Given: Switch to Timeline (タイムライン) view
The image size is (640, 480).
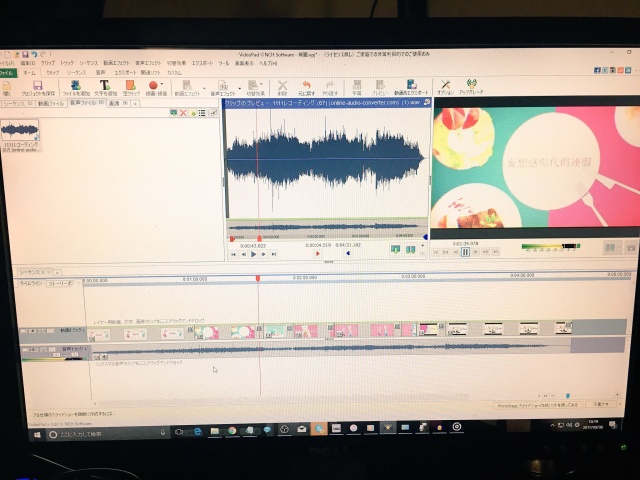Looking at the screenshot, I should pyautogui.click(x=31, y=283).
